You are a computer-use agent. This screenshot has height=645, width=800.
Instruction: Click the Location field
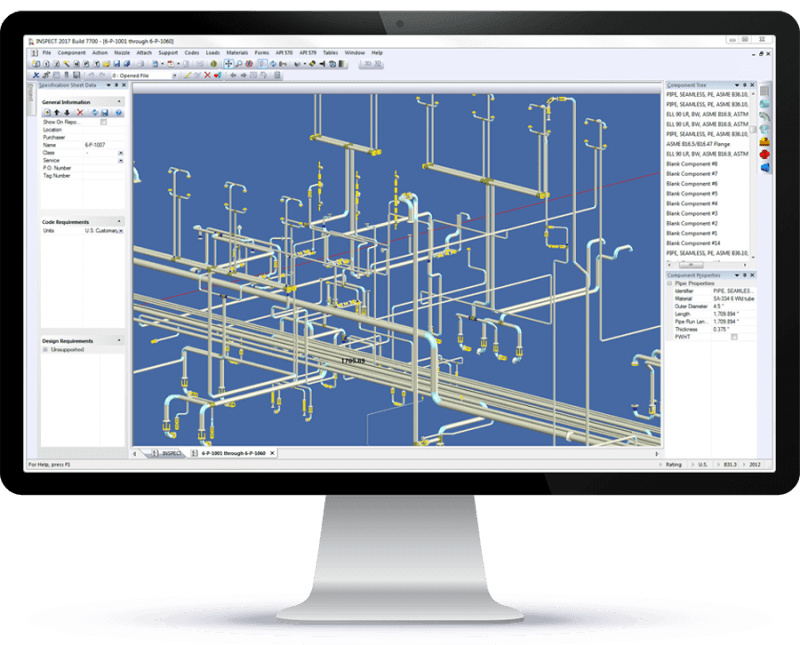(x=104, y=130)
